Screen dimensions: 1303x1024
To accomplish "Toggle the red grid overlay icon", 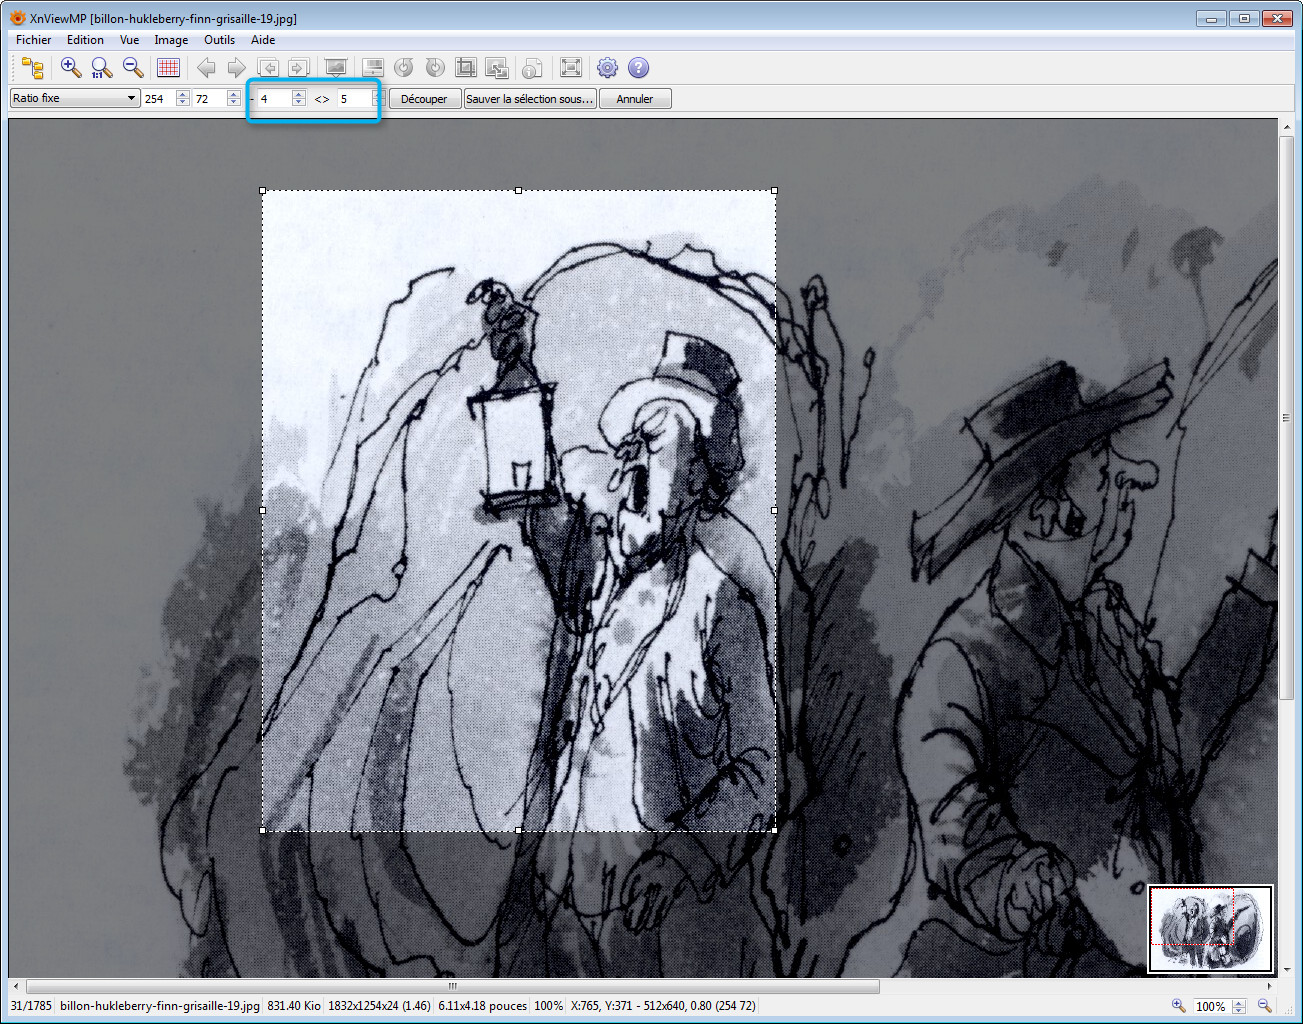I will pos(168,68).
